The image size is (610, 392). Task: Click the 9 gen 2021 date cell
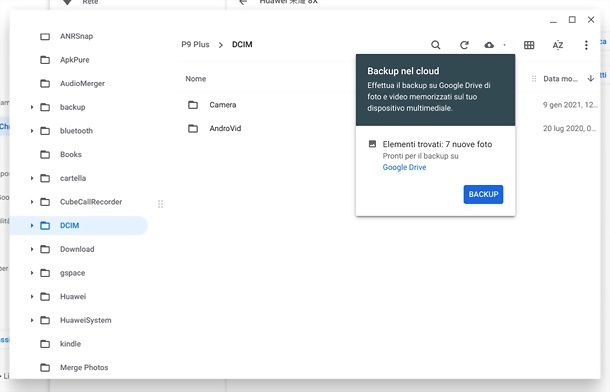click(x=570, y=105)
